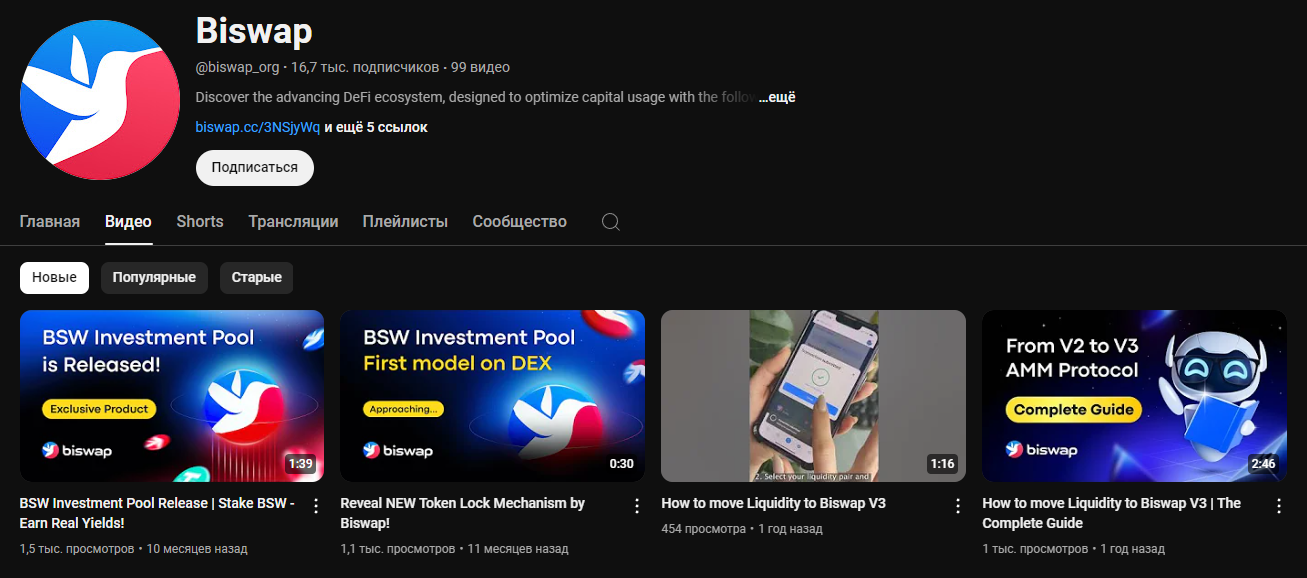Open options for The Complete Guide video
The height and width of the screenshot is (578, 1307).
1279,506
